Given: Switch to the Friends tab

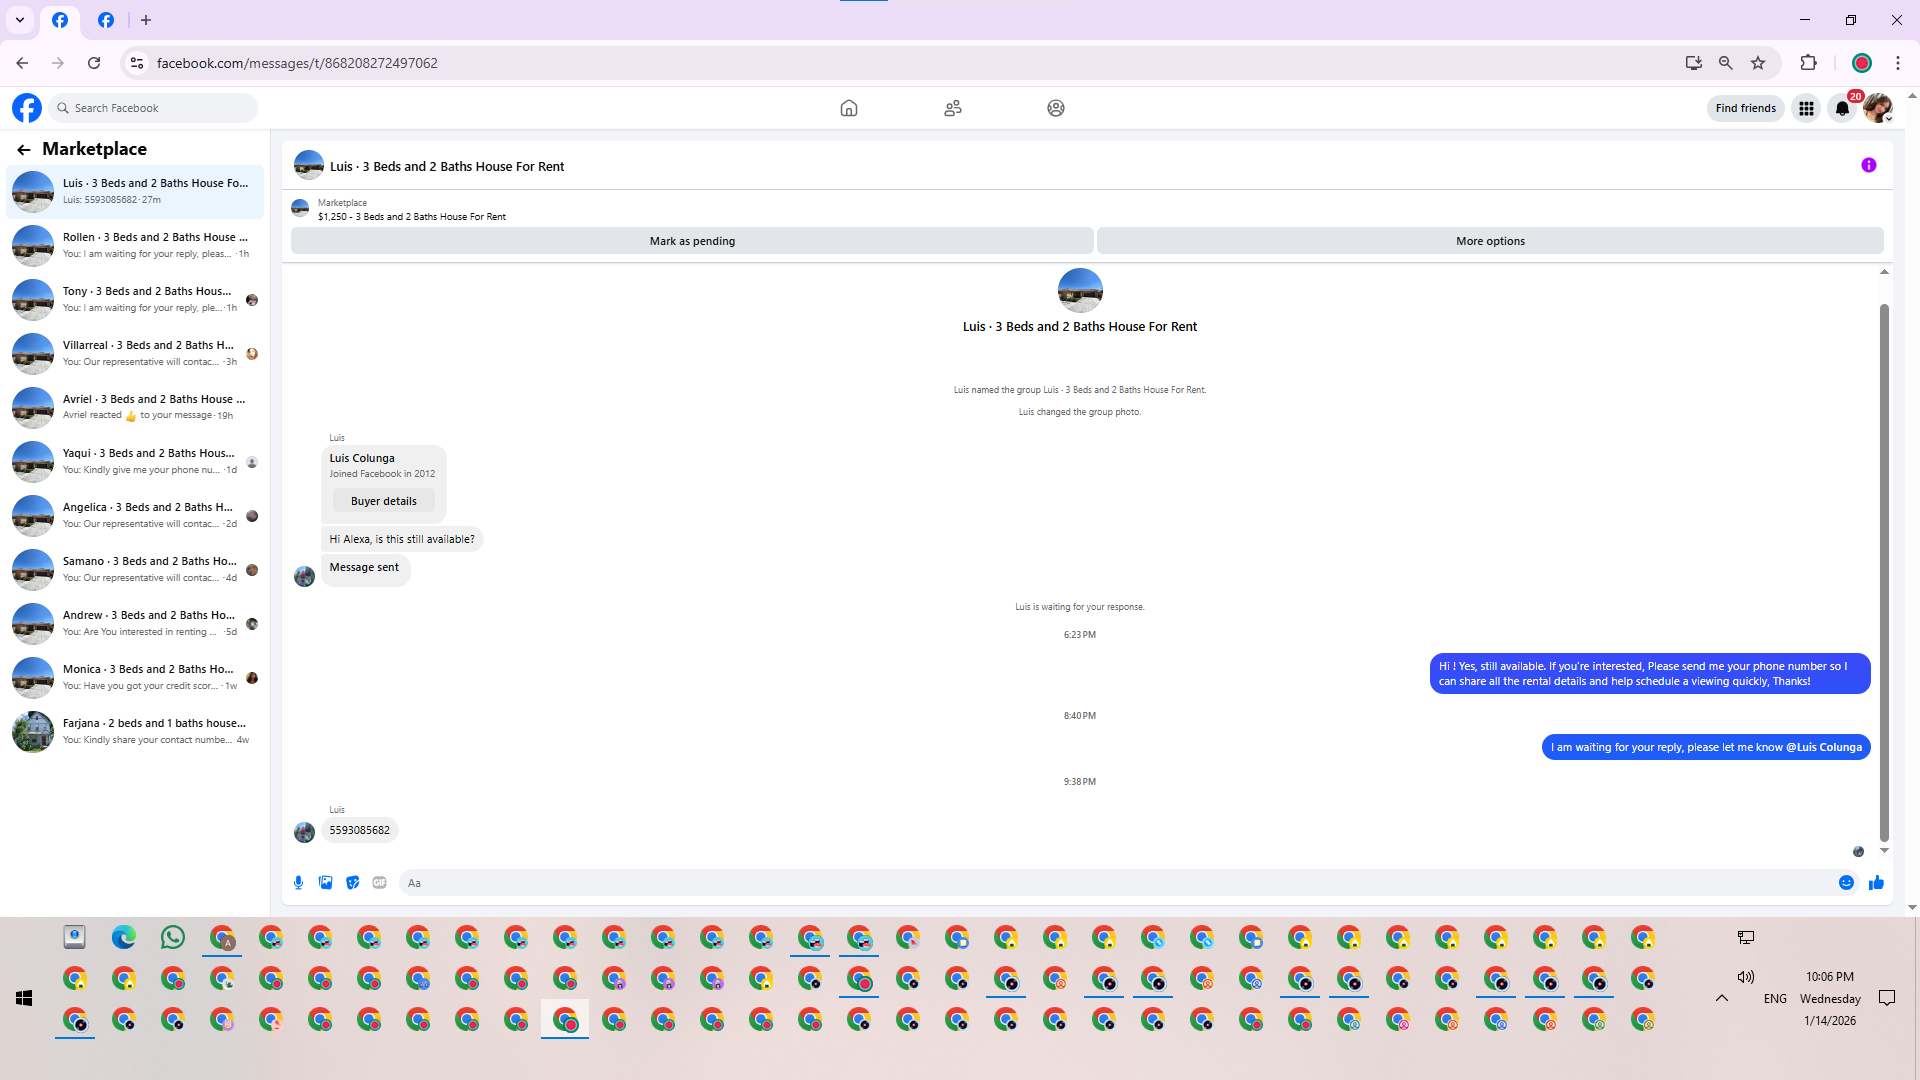Looking at the screenshot, I should (952, 108).
